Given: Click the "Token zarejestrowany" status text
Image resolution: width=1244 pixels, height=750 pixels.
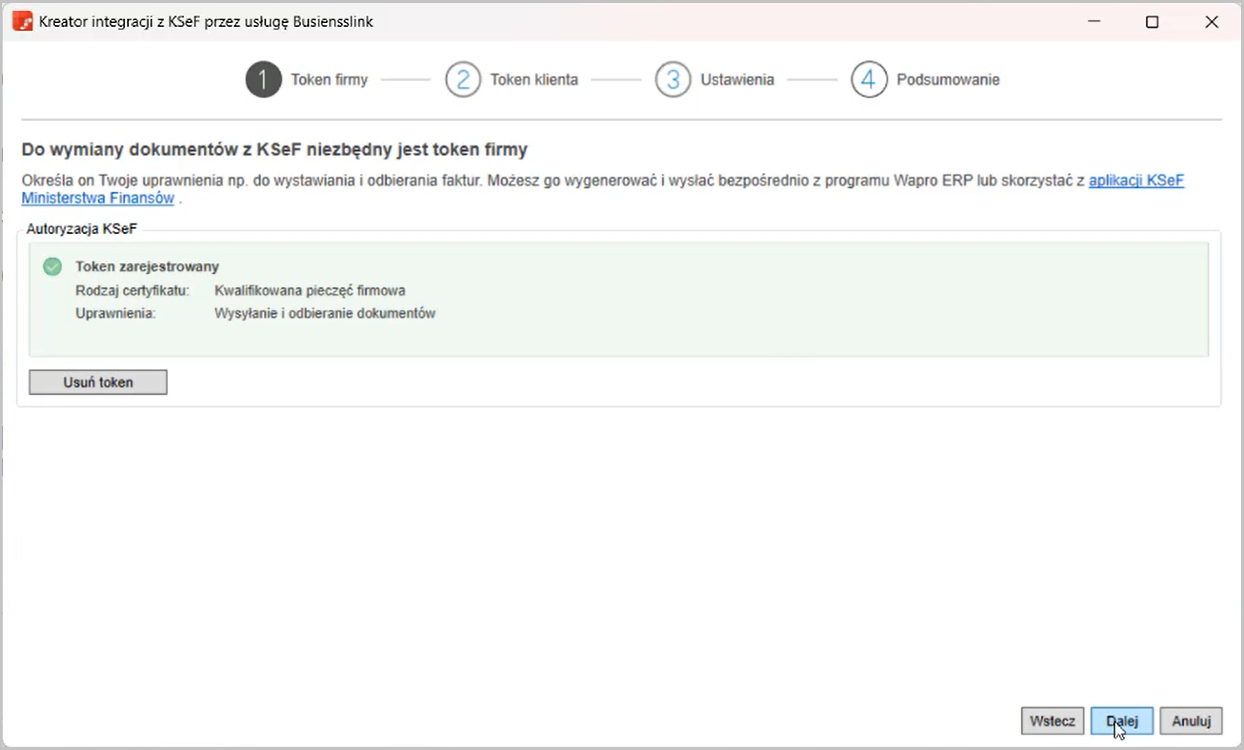Looking at the screenshot, I should pos(147,267).
